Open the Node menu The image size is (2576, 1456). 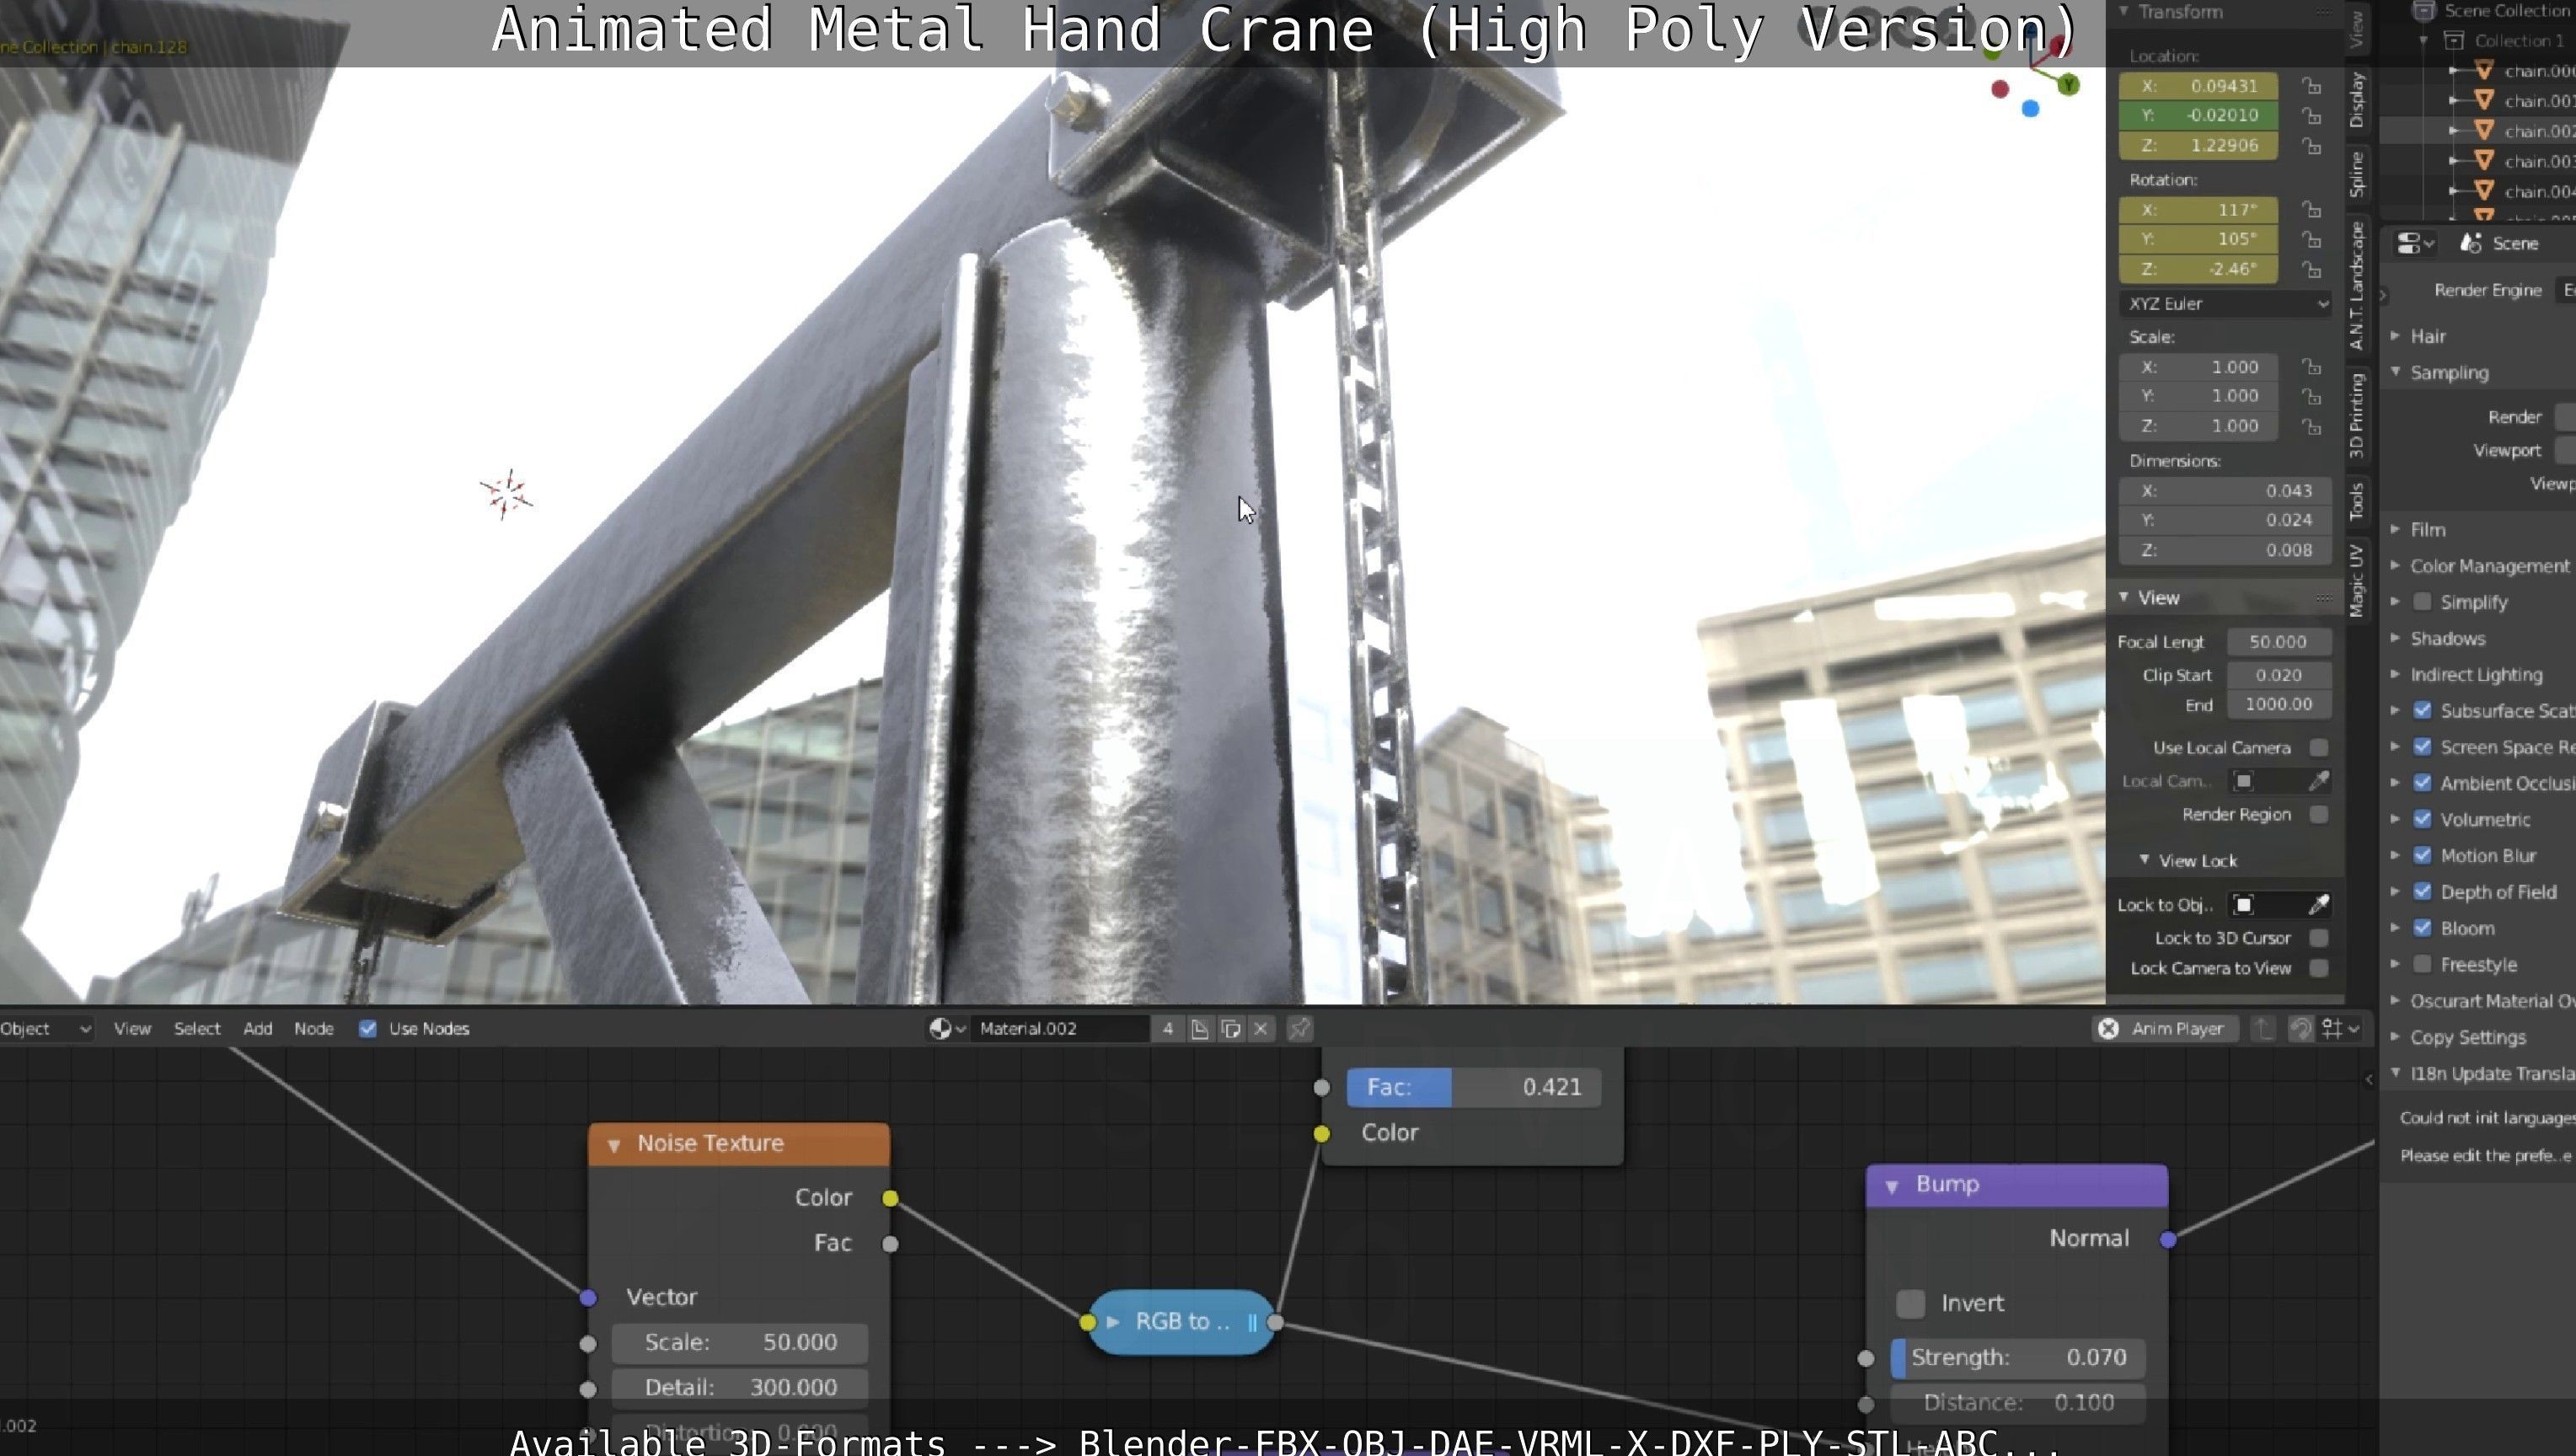coord(313,1028)
